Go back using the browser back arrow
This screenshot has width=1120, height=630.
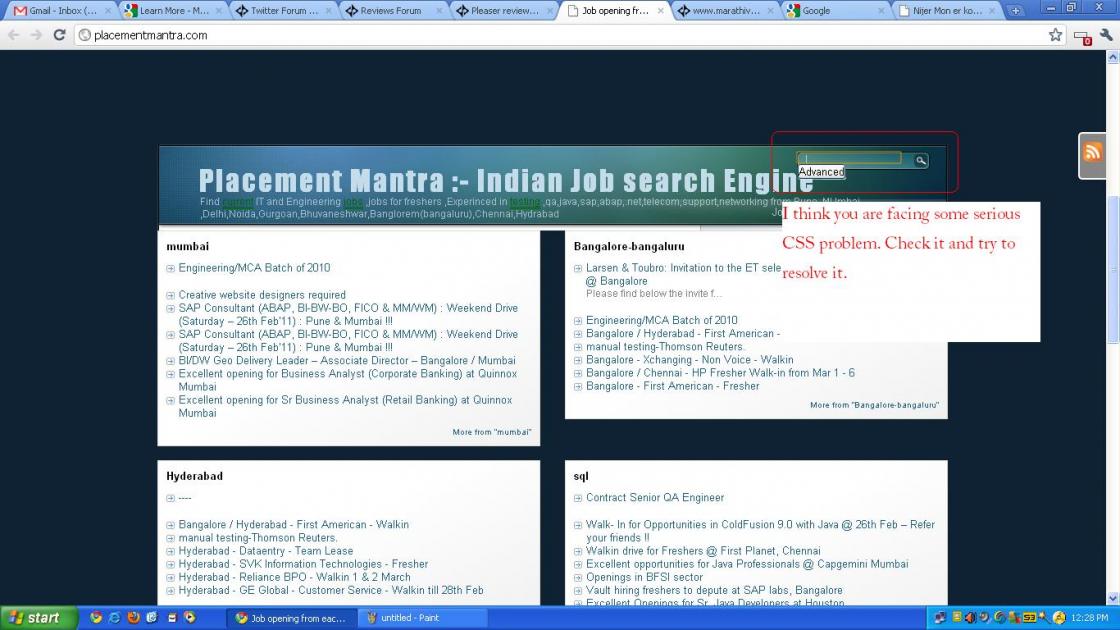click(x=14, y=35)
